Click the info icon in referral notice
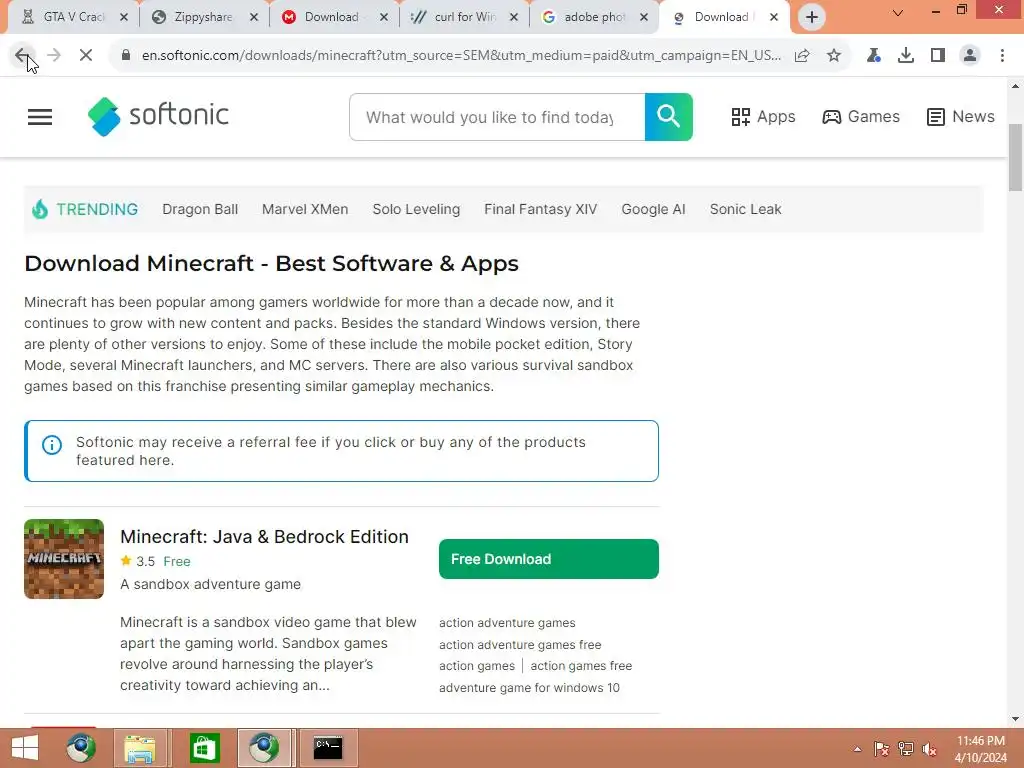 coord(52,445)
